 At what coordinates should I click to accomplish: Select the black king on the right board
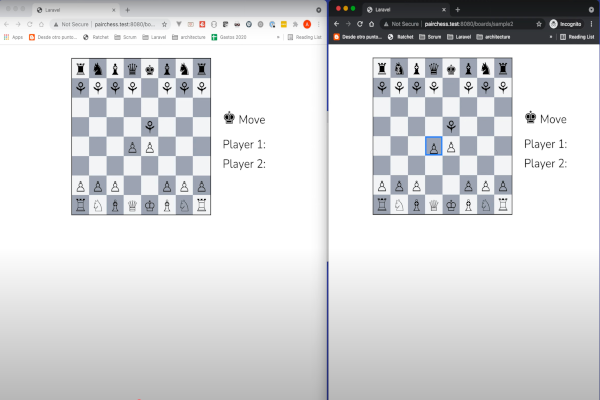coord(451,69)
